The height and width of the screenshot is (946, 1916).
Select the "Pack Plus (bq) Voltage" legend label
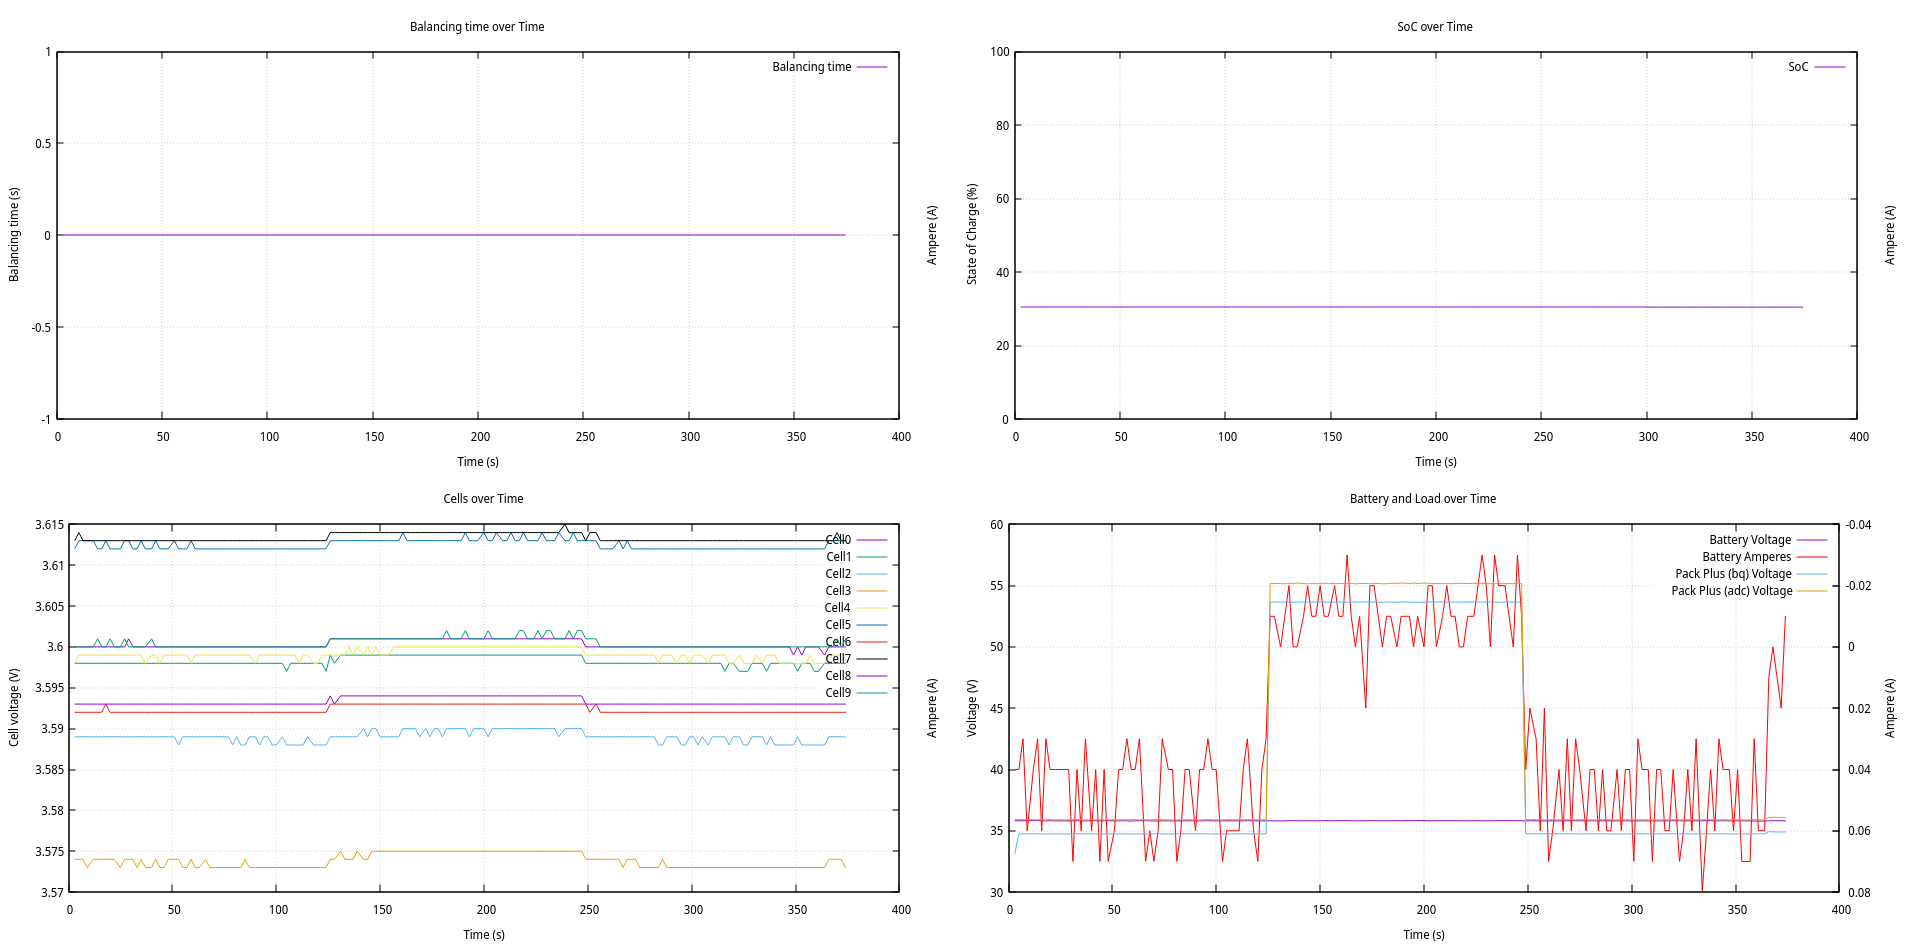pyautogui.click(x=1733, y=574)
